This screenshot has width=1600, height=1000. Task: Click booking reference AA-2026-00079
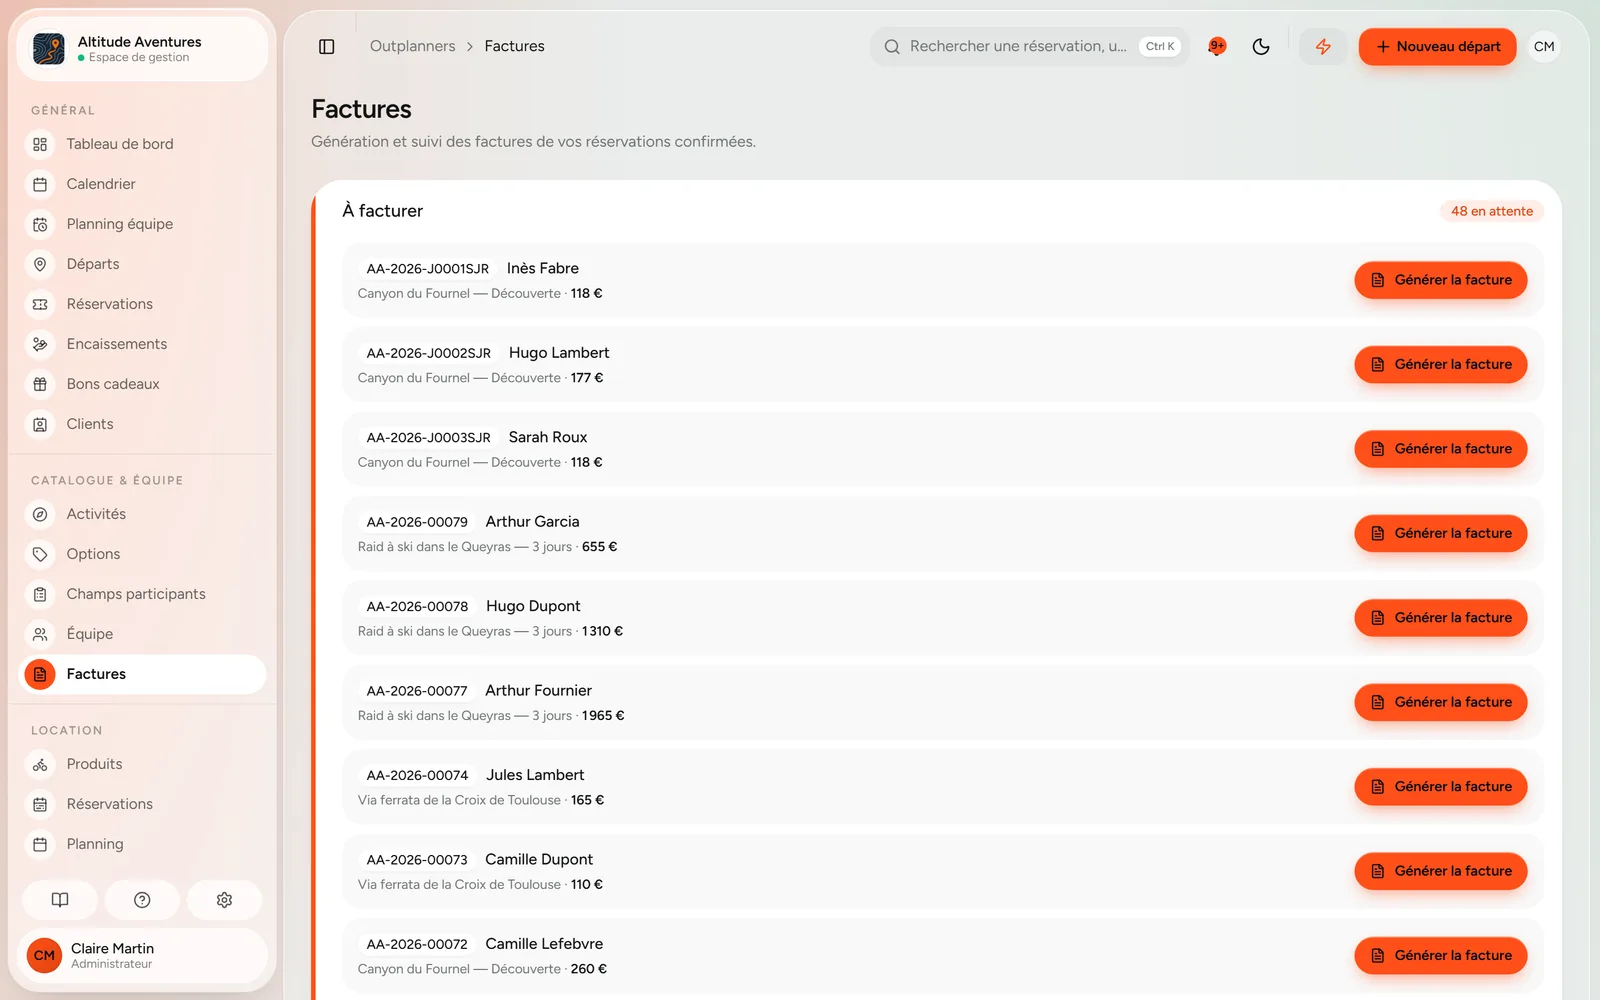point(417,522)
